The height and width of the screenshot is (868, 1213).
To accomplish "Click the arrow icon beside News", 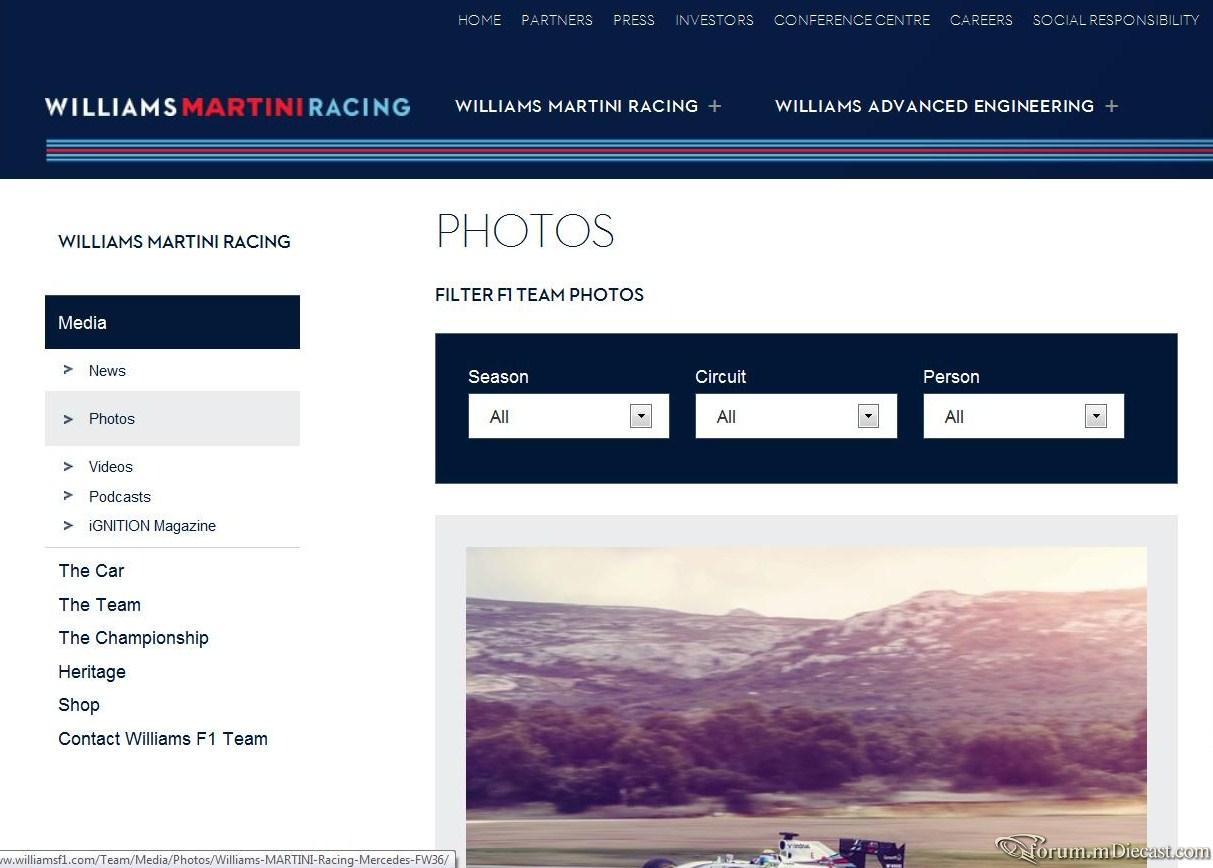I will click(x=68, y=370).
